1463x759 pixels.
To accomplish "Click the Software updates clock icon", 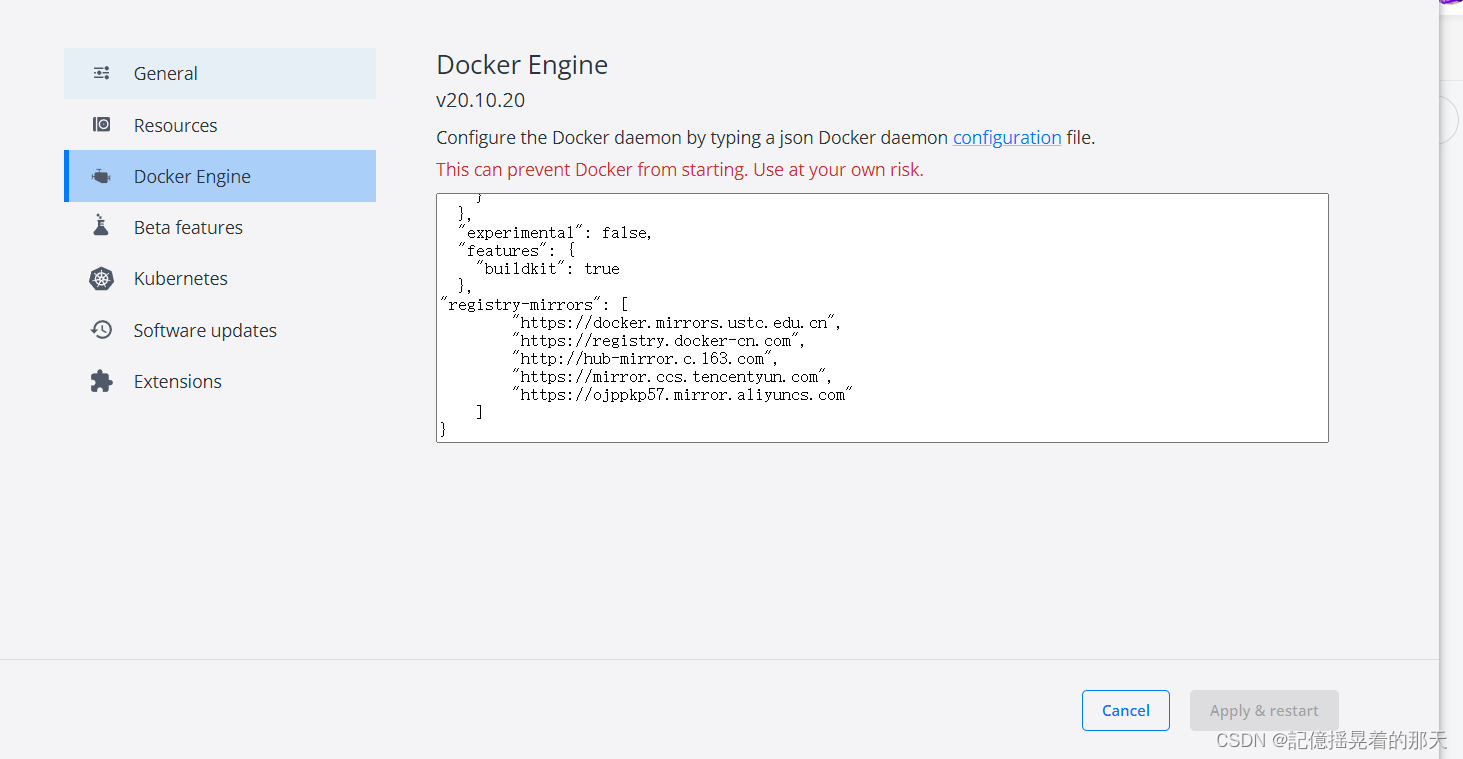I will (101, 330).
